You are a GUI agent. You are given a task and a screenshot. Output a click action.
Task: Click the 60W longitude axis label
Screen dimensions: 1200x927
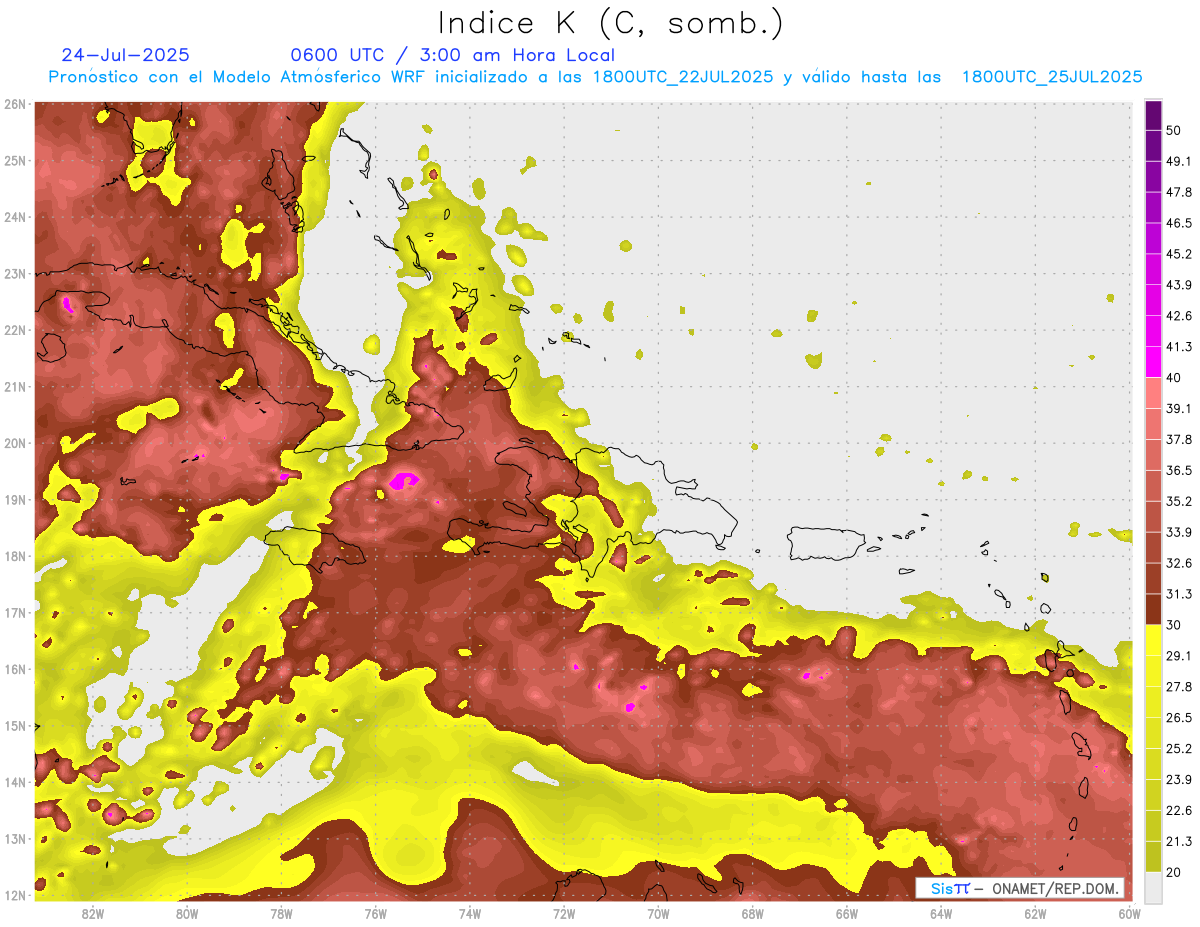click(x=1129, y=913)
